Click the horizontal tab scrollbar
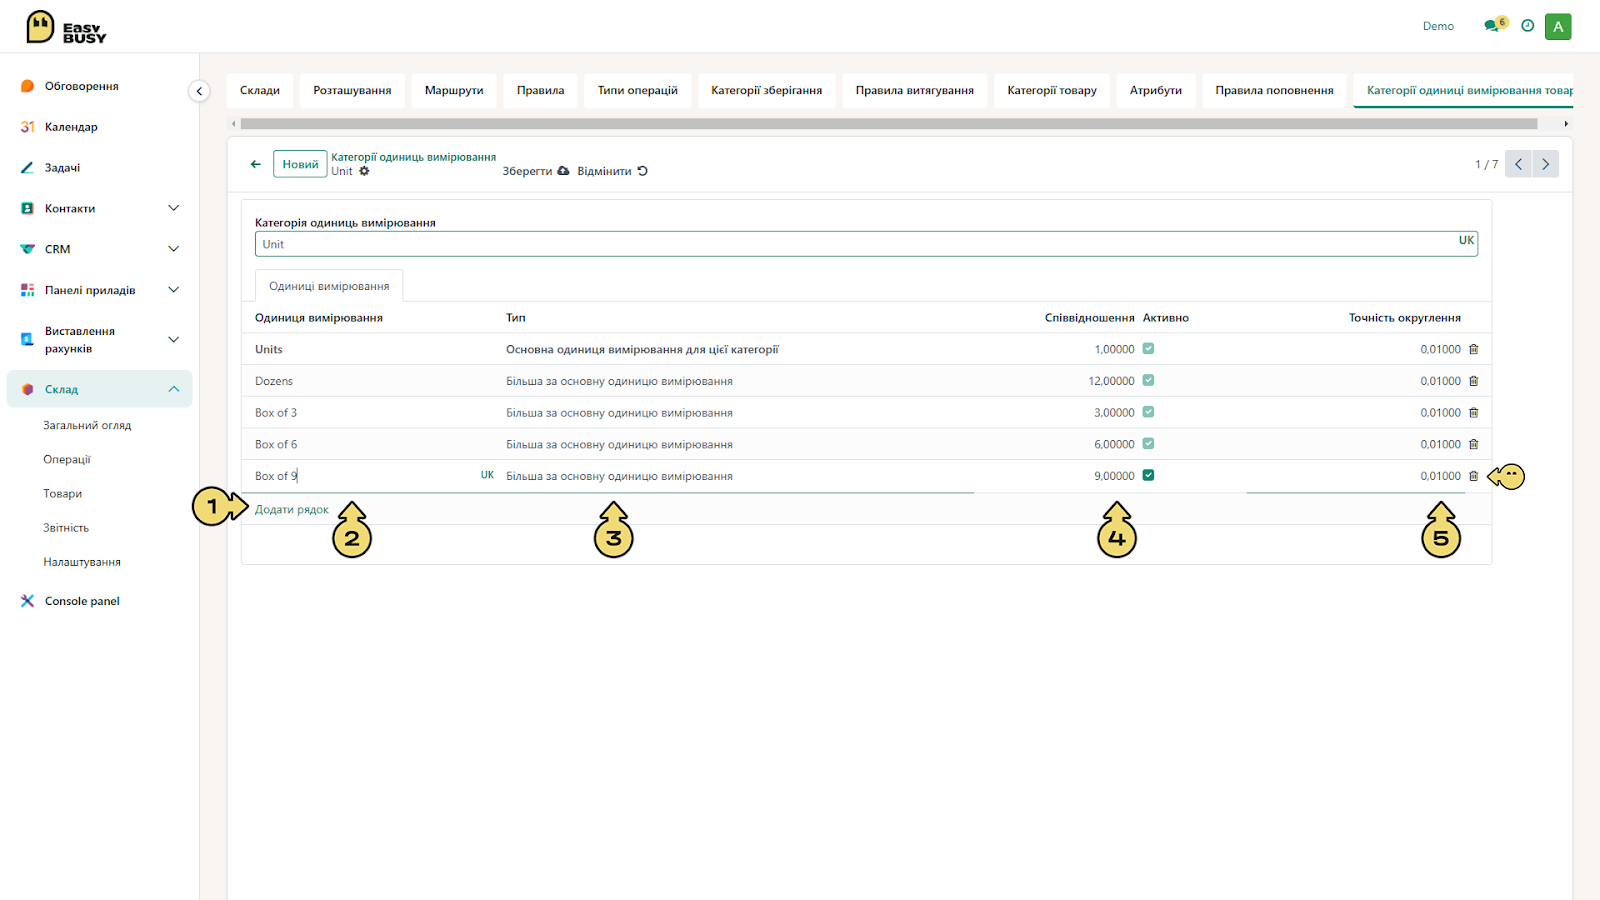The image size is (1600, 900). (x=888, y=124)
